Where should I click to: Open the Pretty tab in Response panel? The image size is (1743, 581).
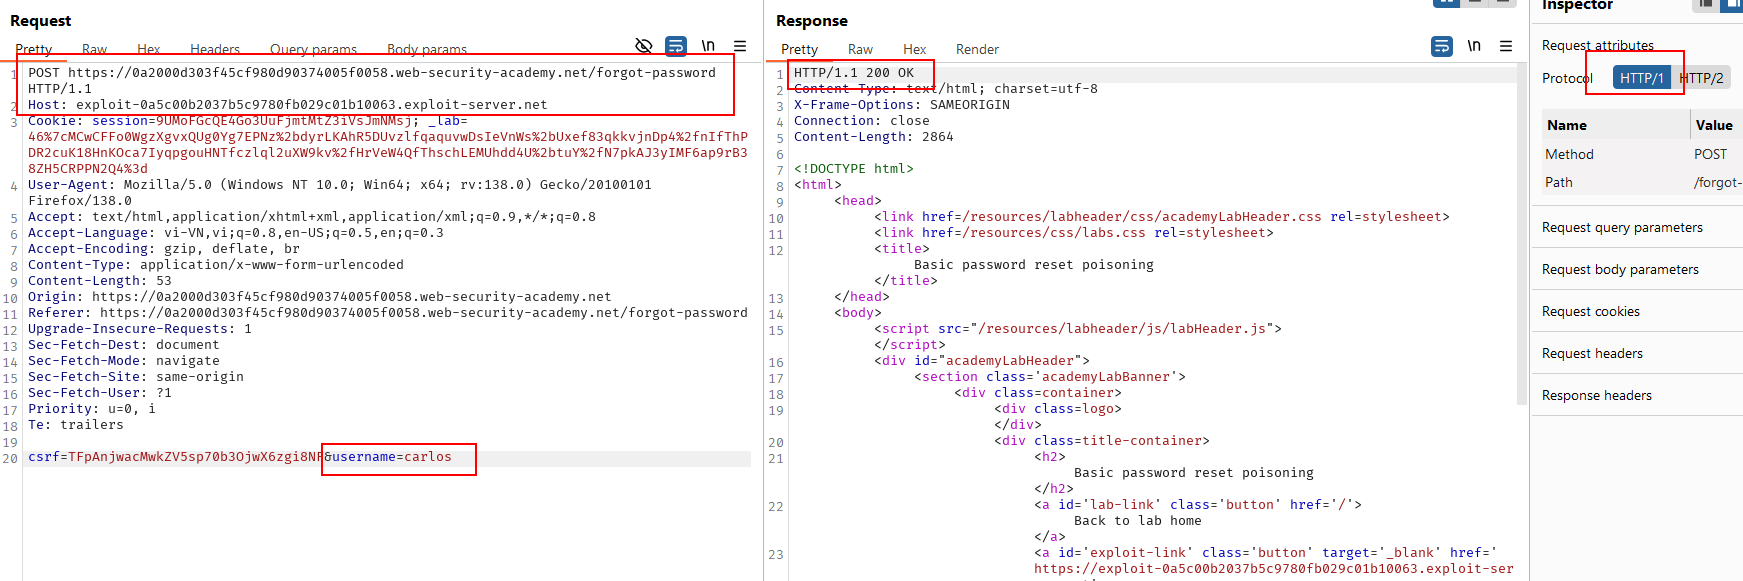799,49
